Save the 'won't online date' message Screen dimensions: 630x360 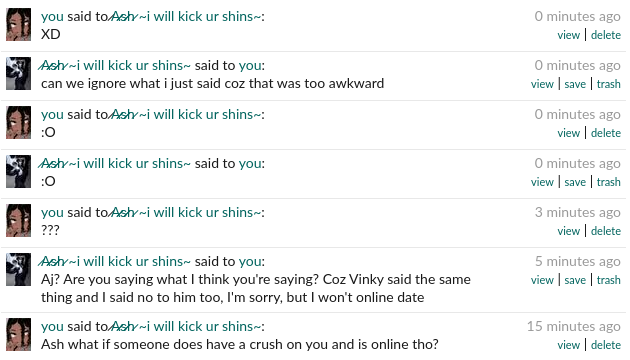coord(575,280)
